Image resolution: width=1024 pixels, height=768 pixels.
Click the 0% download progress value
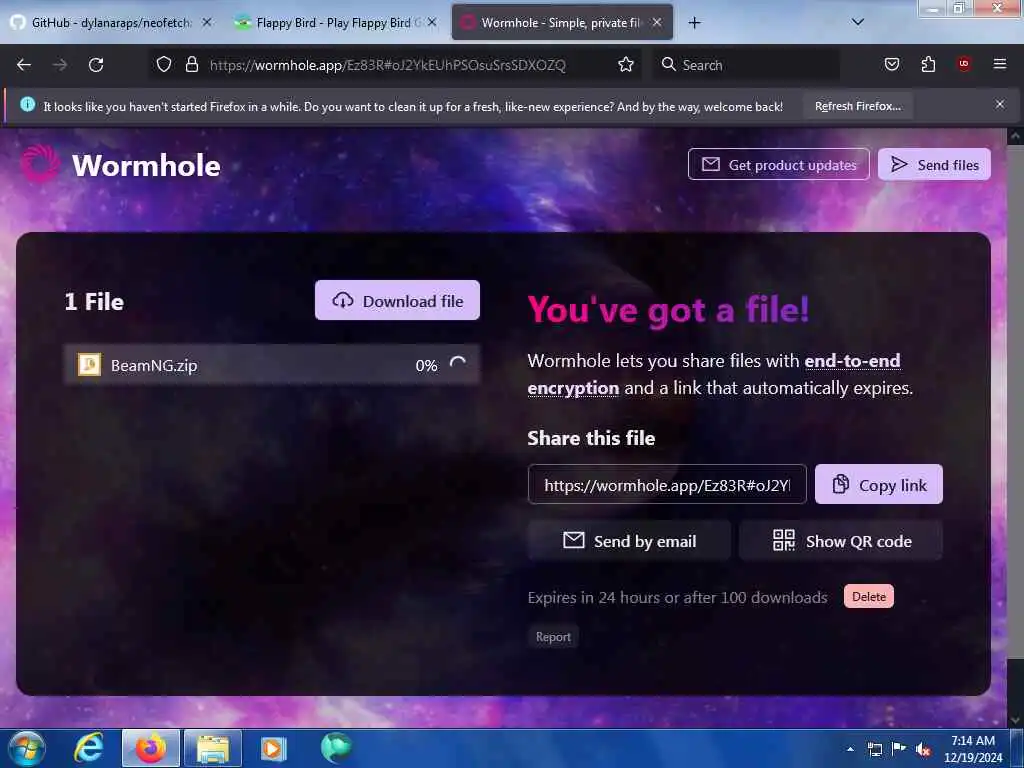426,365
